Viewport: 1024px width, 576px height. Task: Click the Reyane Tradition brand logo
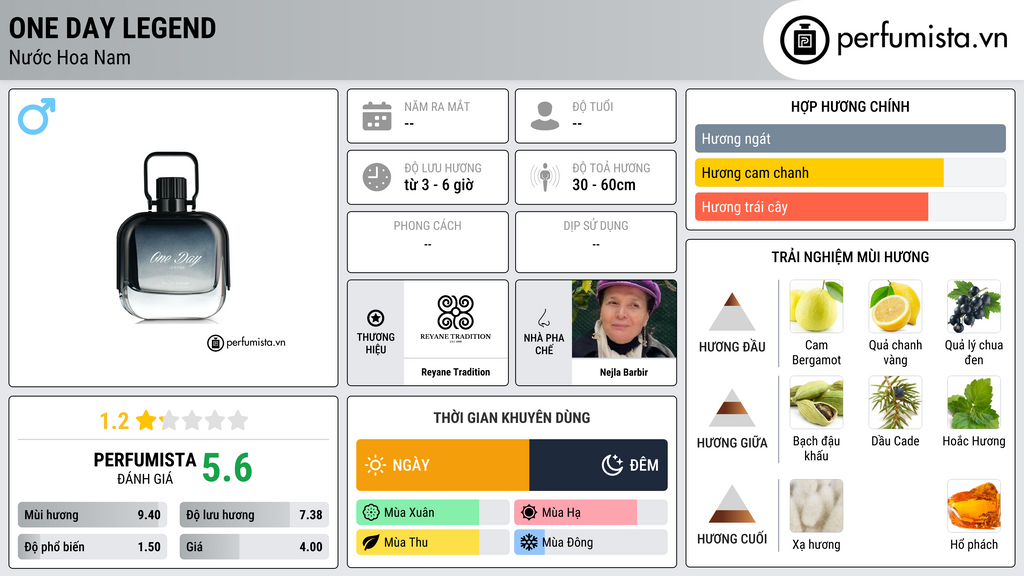455,318
